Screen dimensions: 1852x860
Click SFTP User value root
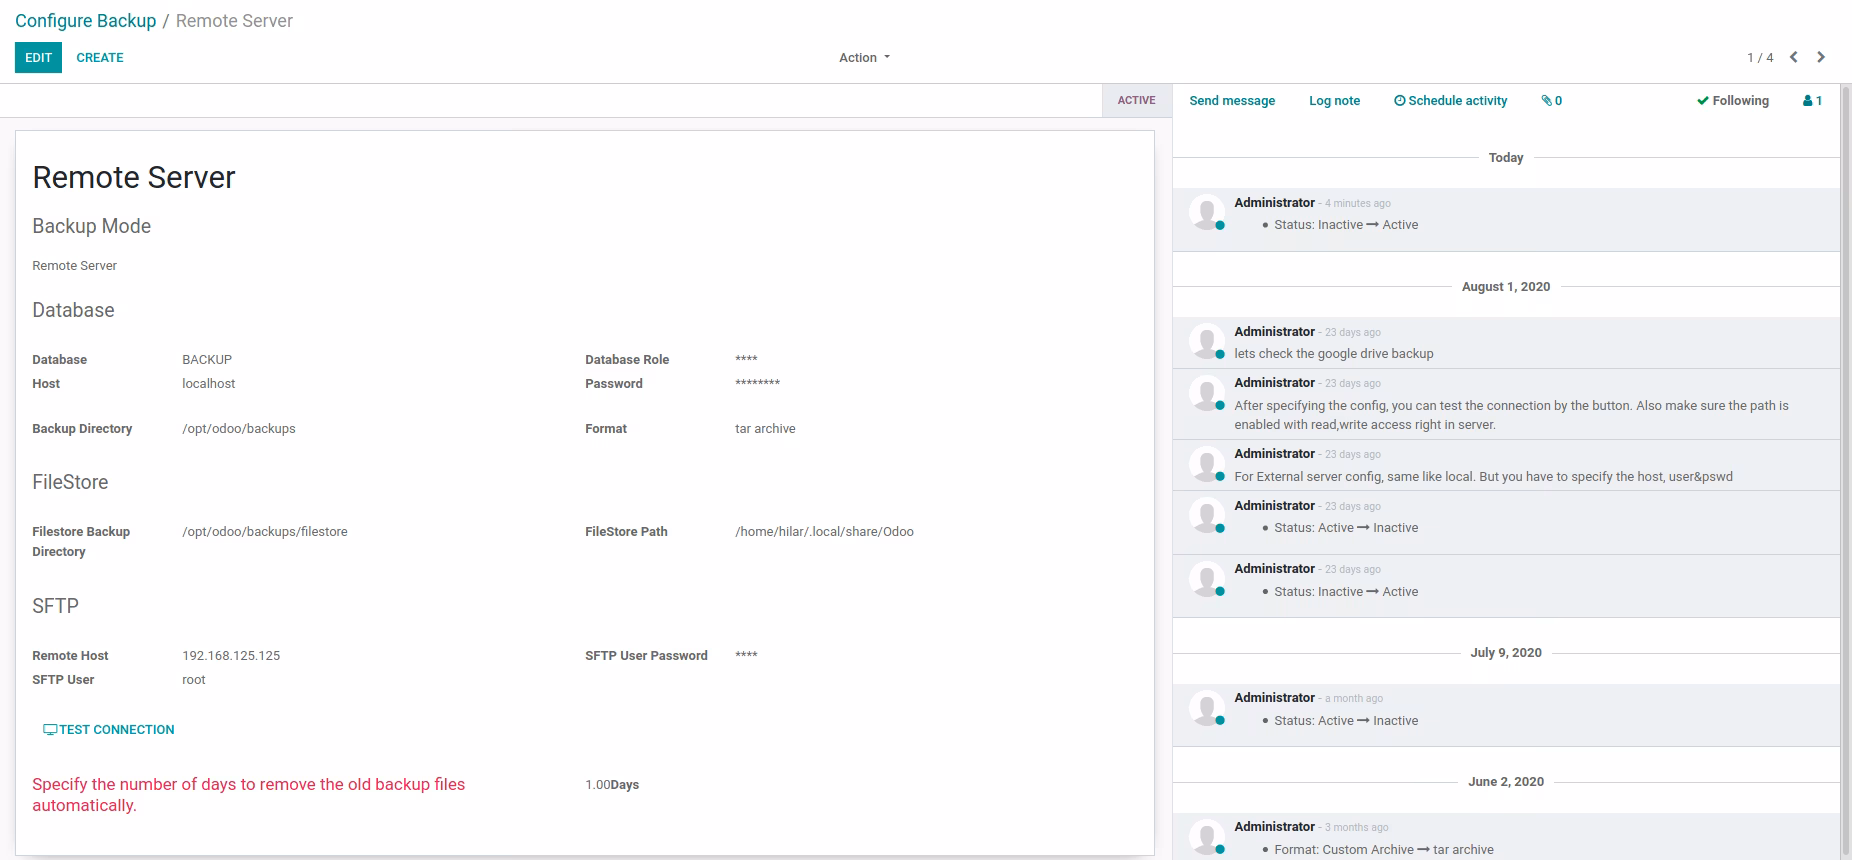coord(194,680)
